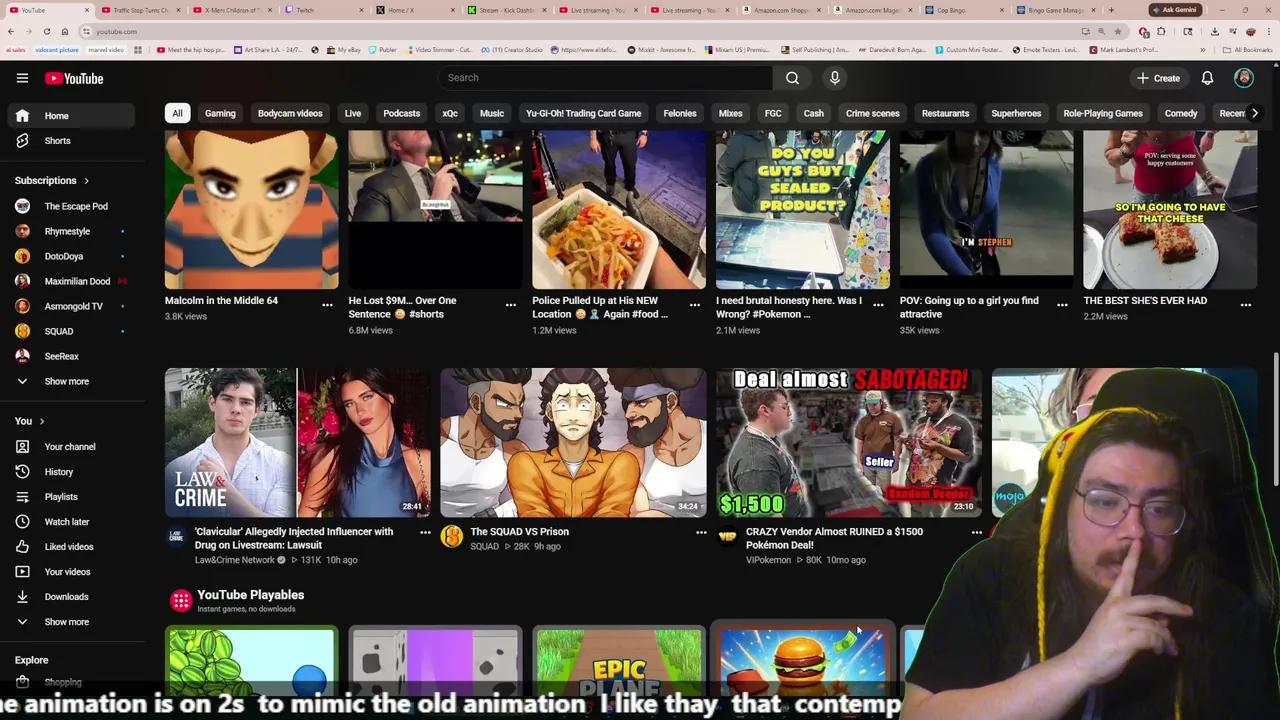Expand the Subscriptions section arrow
This screenshot has height=720, width=1280.
coord(86,181)
